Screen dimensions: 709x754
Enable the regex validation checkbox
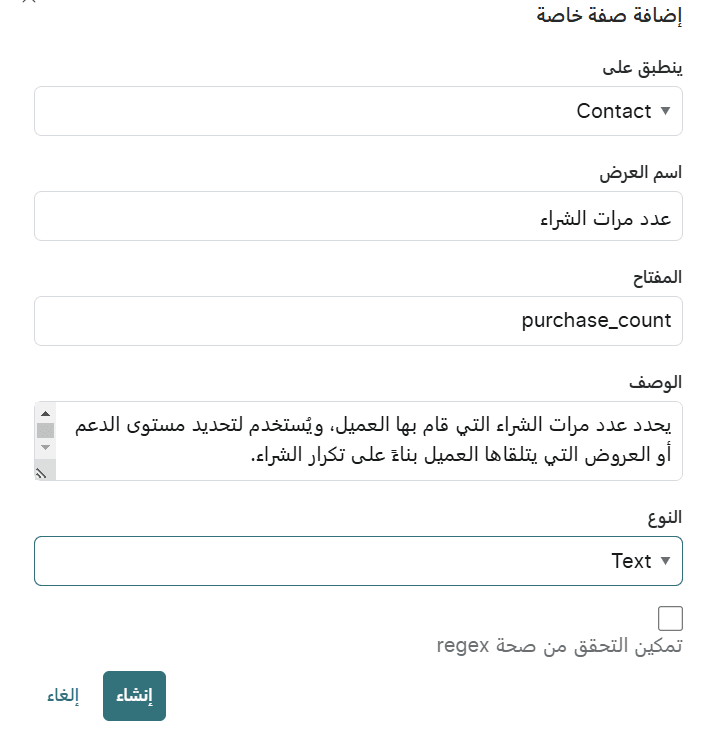tap(670, 618)
